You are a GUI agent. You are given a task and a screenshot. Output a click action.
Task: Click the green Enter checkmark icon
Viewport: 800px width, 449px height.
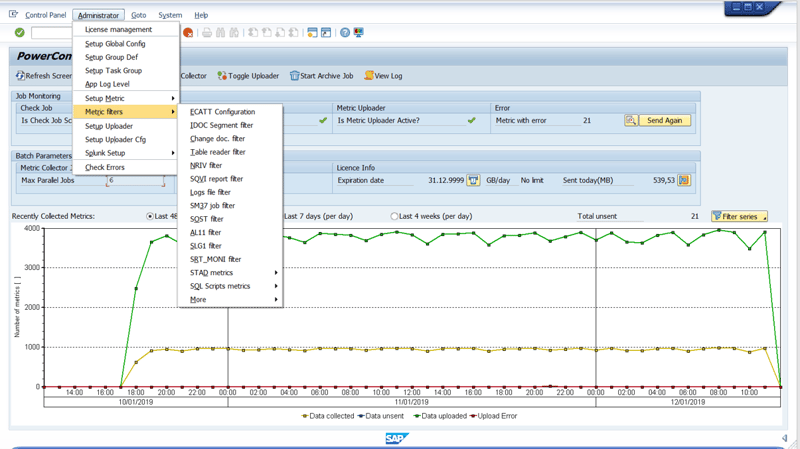tap(19, 33)
